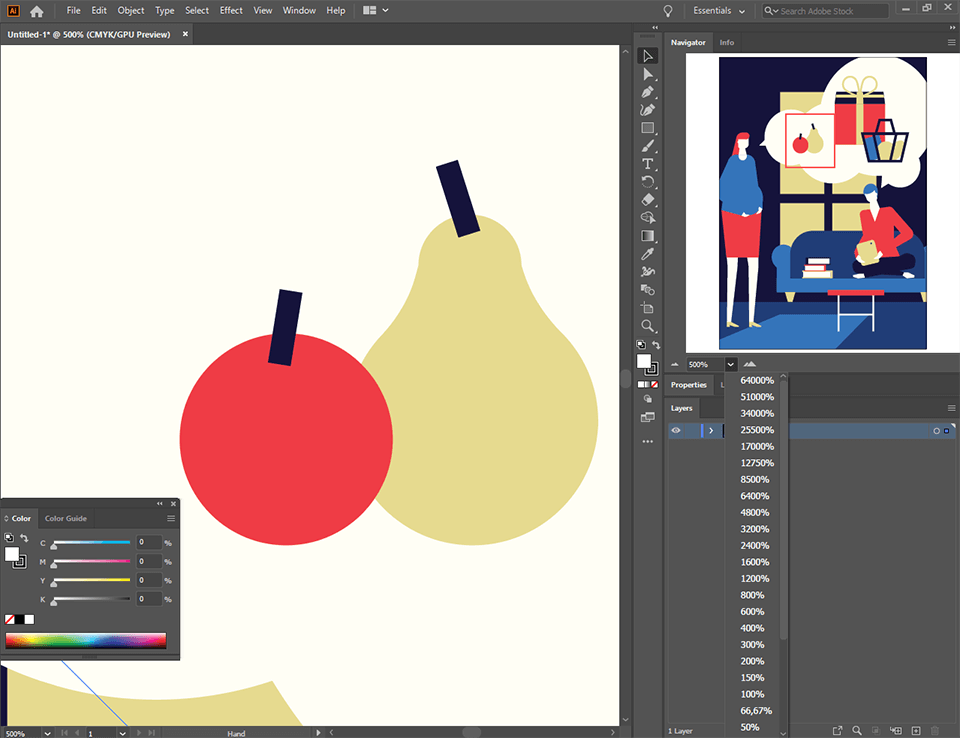Click the black swatch in the Color panel

21,619
